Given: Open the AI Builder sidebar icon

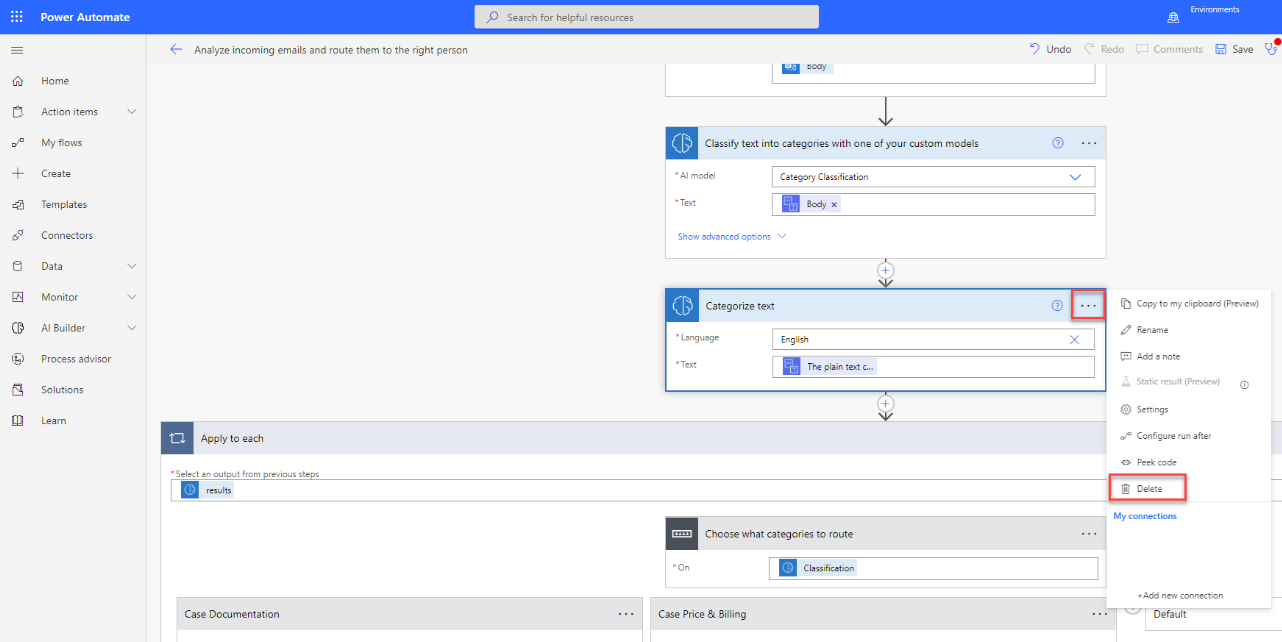Looking at the screenshot, I should click(x=16, y=327).
